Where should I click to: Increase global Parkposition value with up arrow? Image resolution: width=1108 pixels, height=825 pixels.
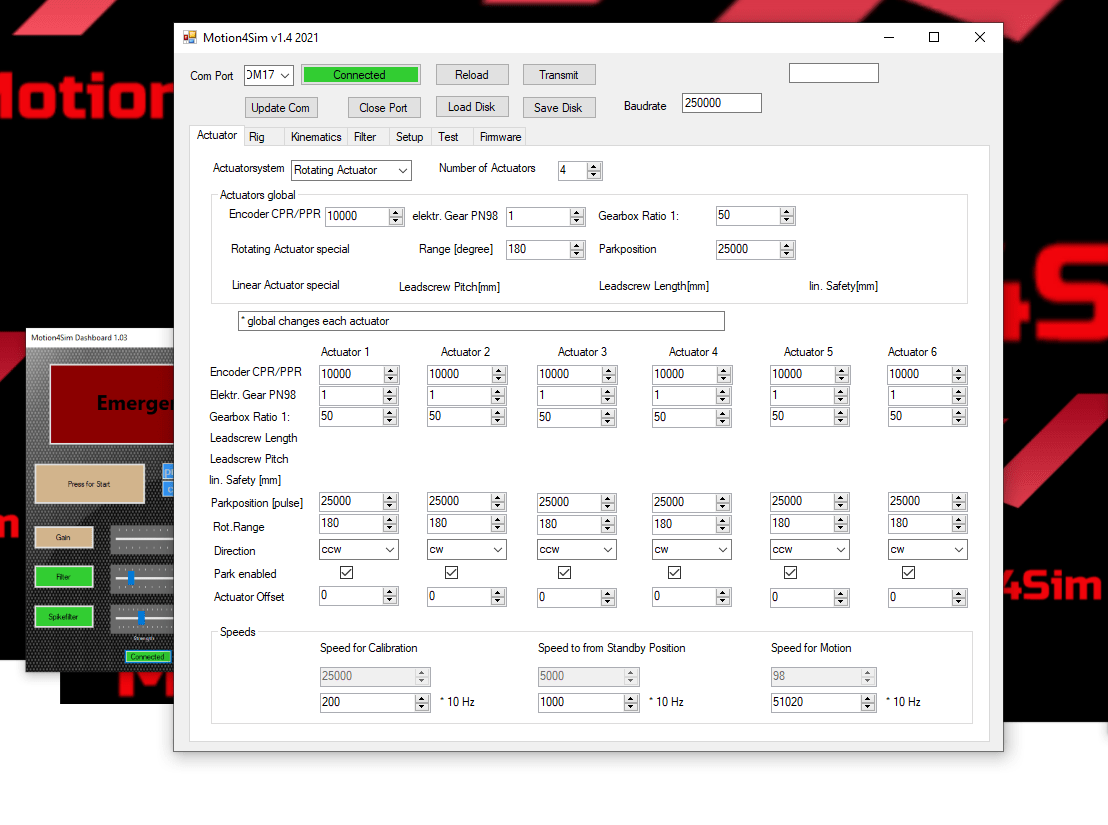(x=787, y=245)
